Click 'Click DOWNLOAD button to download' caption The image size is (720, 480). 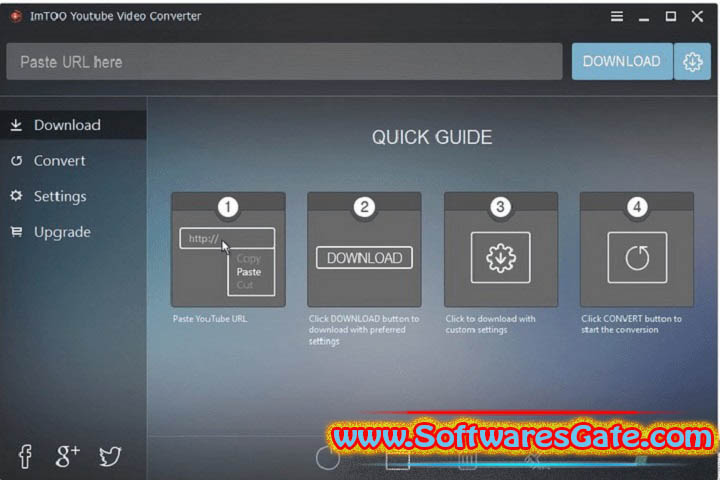364,330
